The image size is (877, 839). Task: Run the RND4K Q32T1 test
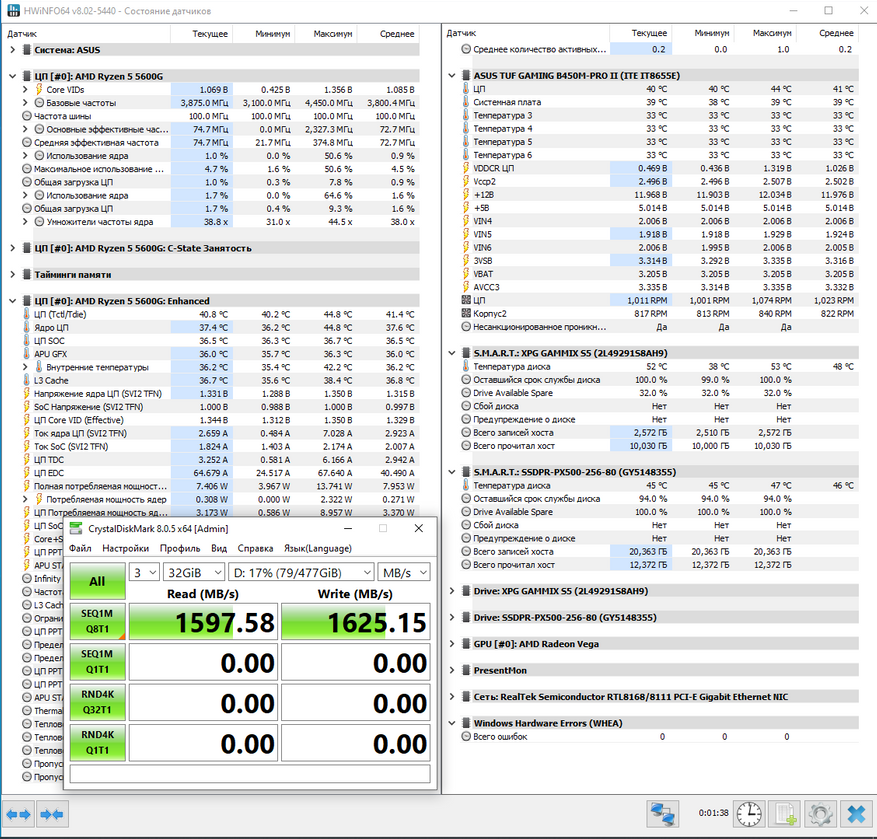(x=97, y=702)
